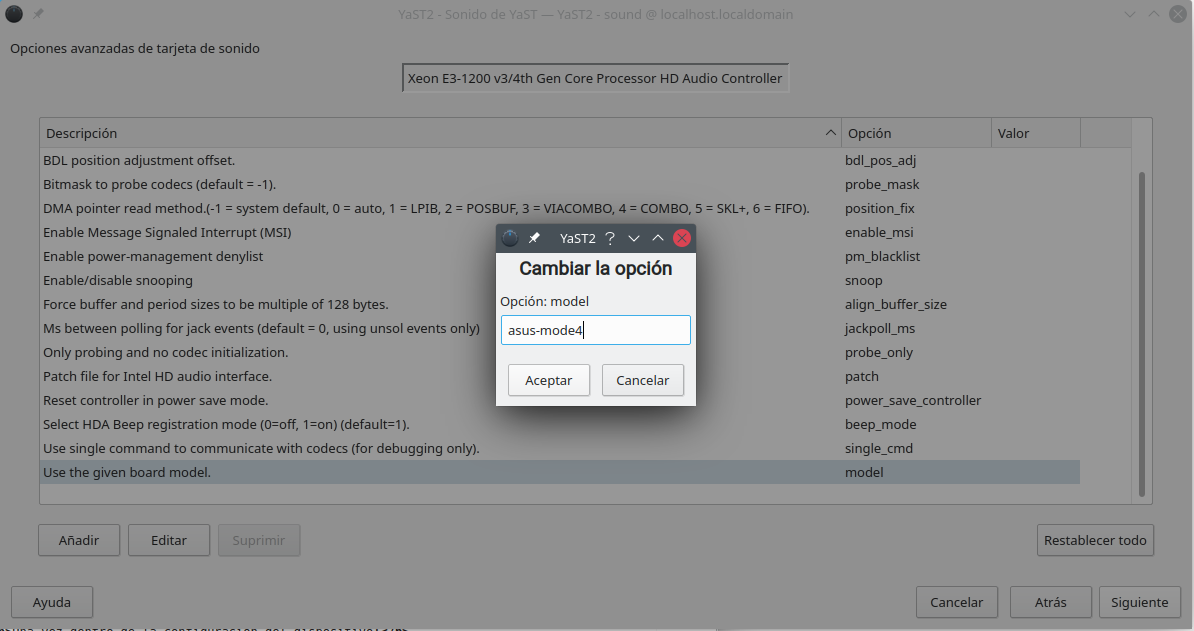The image size is (1194, 631).
Task: Click the main window pin icon
Action: pyautogui.click(x=38, y=15)
